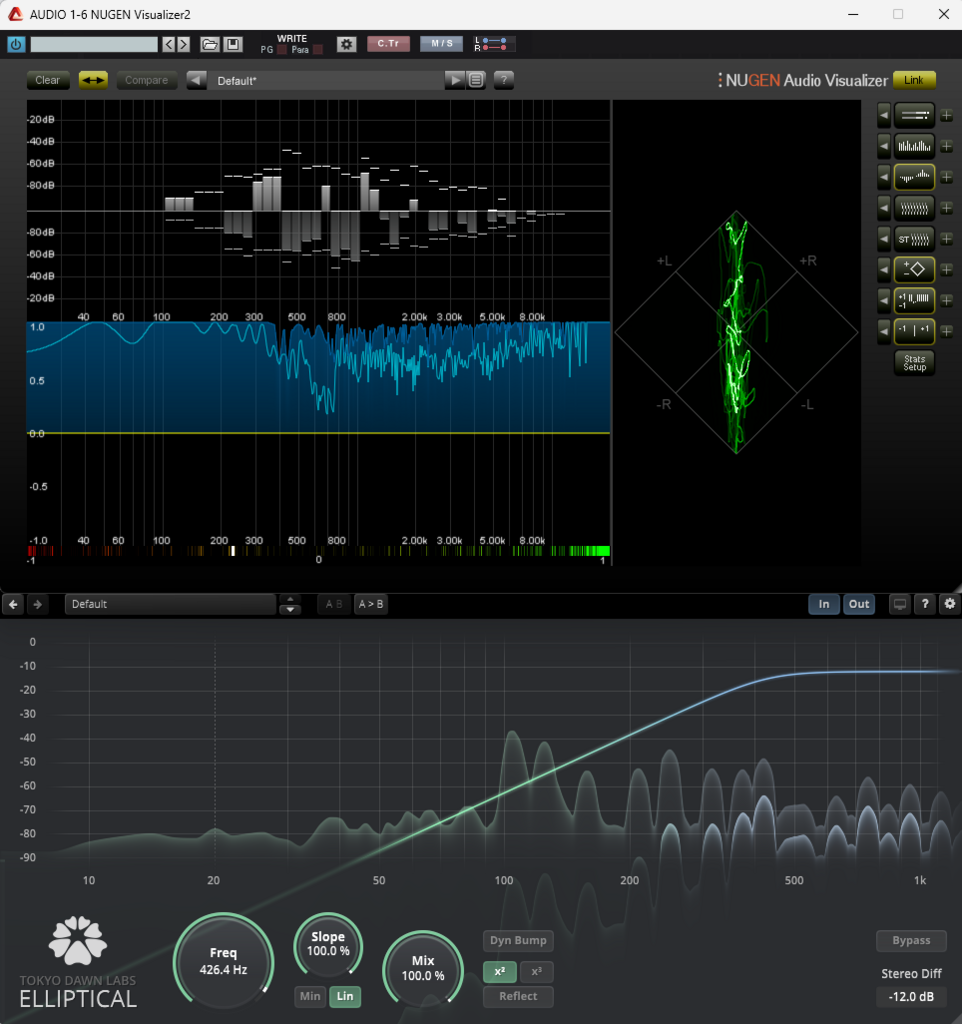The height and width of the screenshot is (1024, 962).
Task: Select the level meter bars view icon
Action: (914, 116)
